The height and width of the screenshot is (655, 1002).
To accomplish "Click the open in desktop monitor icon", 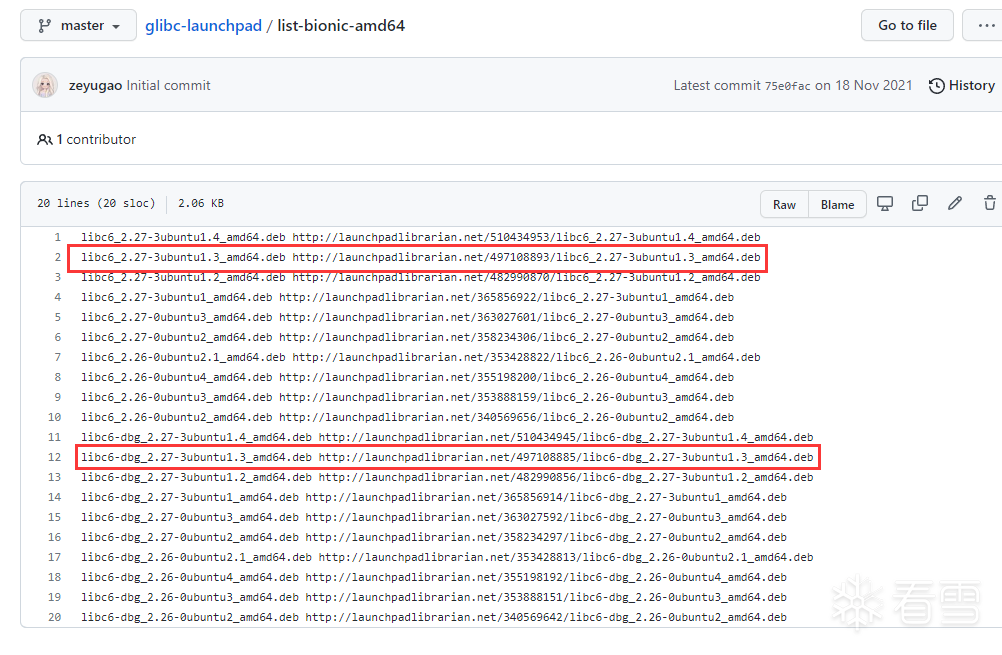I will [x=884, y=204].
